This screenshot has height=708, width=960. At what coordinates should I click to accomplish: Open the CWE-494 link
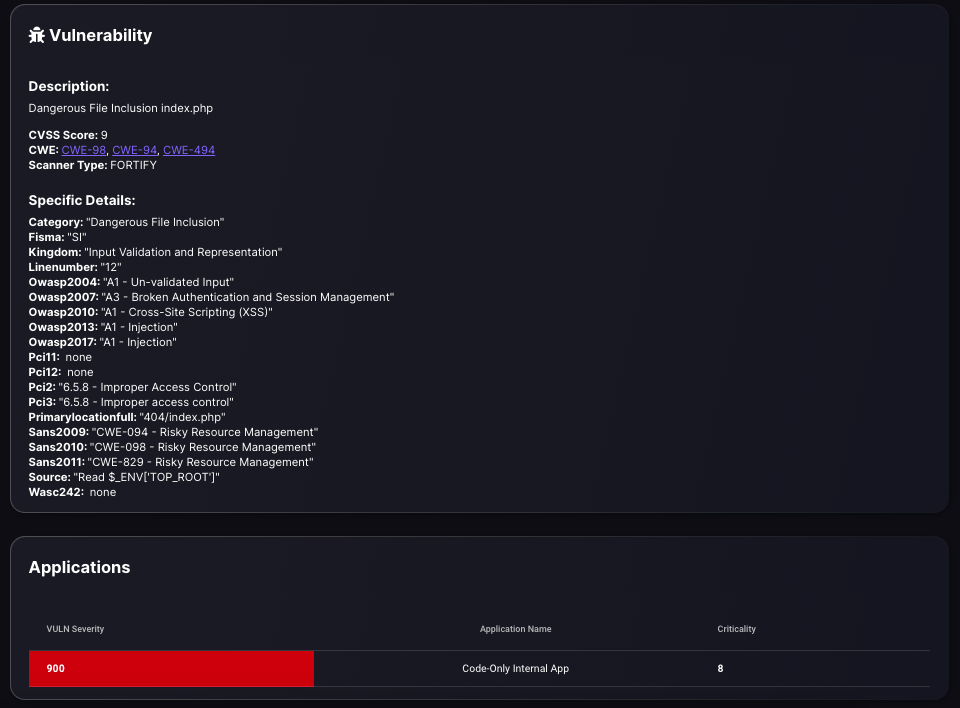coord(189,150)
